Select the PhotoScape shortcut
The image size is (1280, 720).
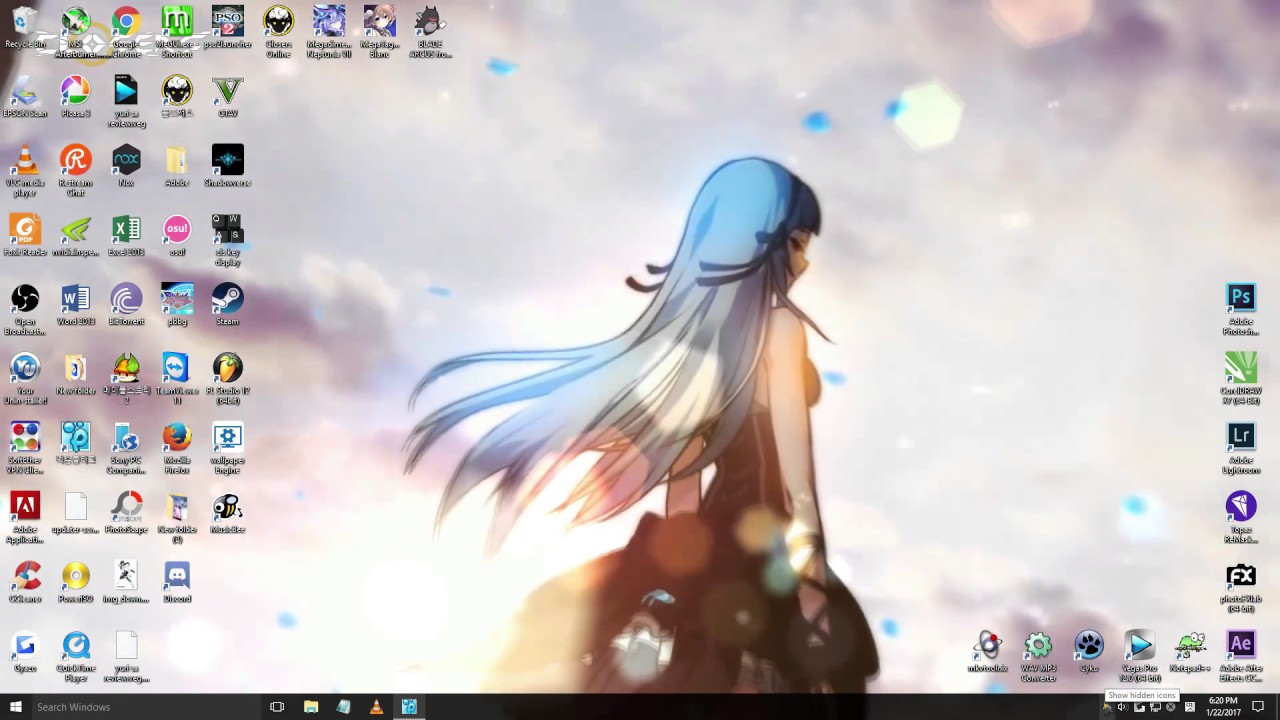coord(126,513)
